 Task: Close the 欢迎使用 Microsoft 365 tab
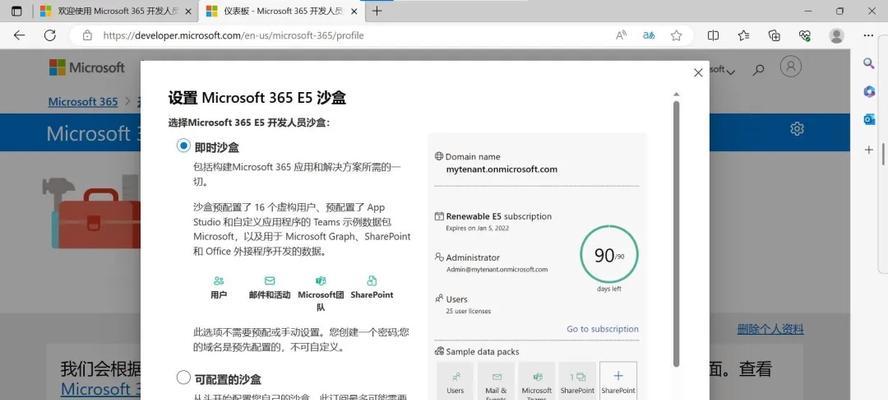click(x=189, y=11)
